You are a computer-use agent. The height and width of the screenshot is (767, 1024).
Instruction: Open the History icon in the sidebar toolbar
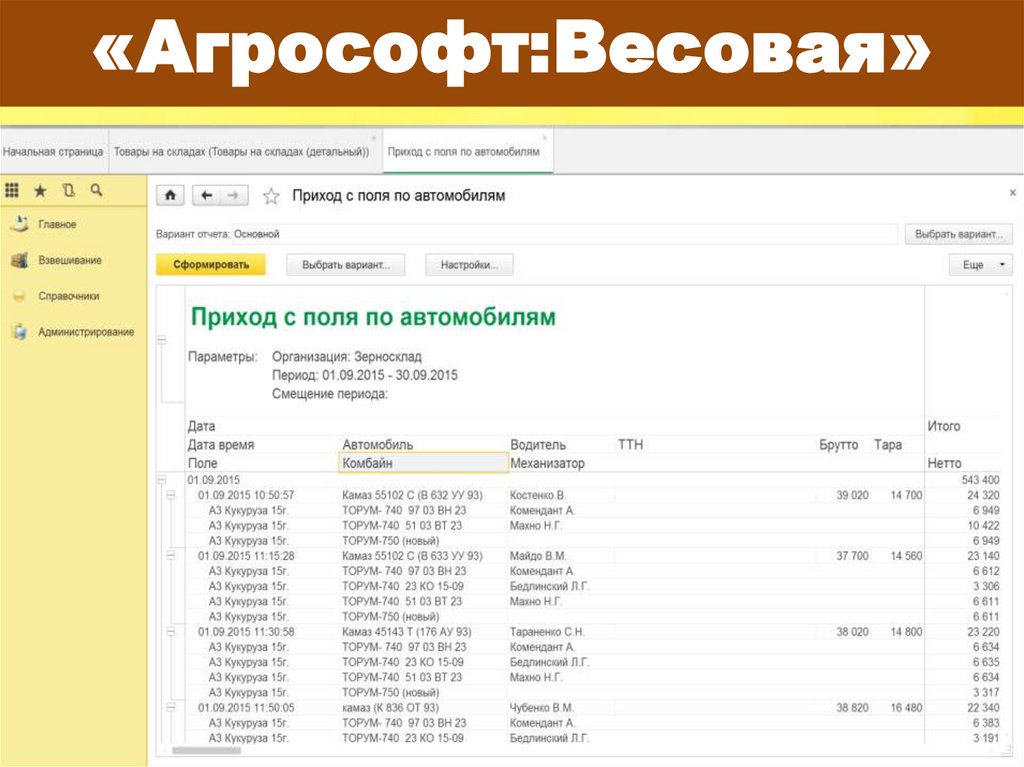(68, 189)
